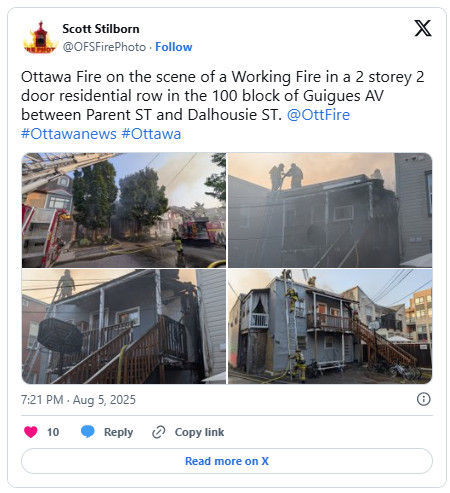Click the 7:21 PM Aug 5 timestamp

(78, 399)
